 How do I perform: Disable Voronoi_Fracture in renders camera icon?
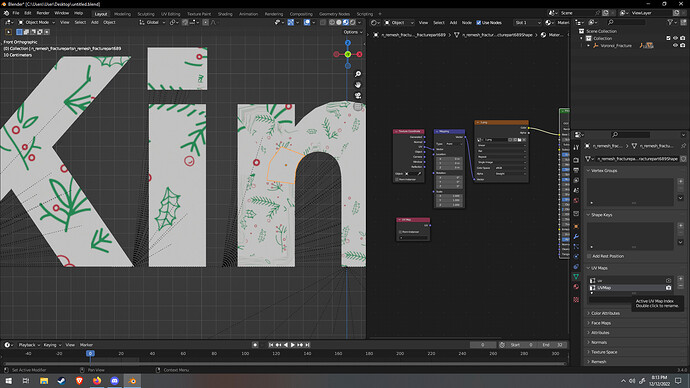683,45
